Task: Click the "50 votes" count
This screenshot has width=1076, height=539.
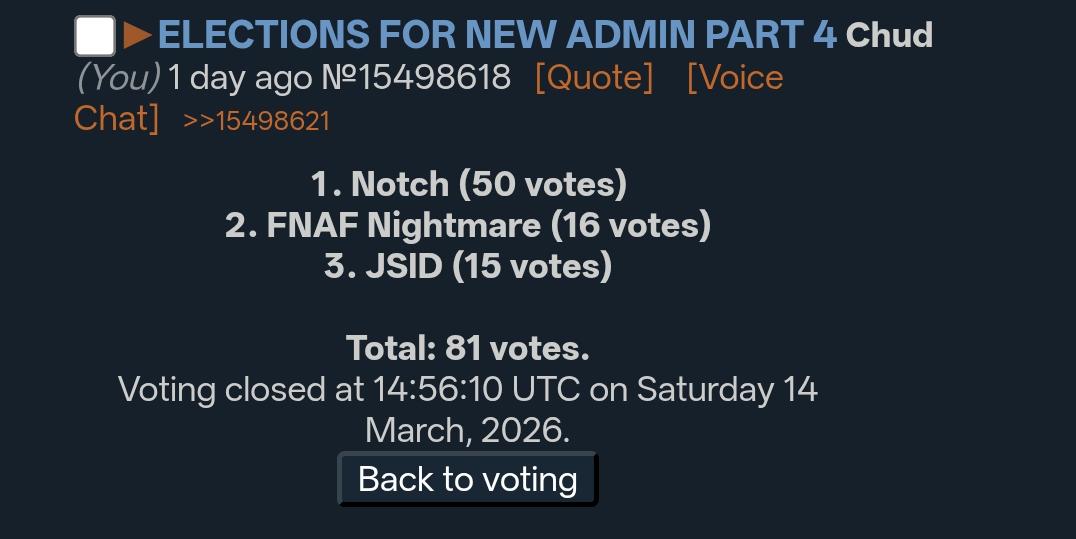Action: tap(542, 184)
